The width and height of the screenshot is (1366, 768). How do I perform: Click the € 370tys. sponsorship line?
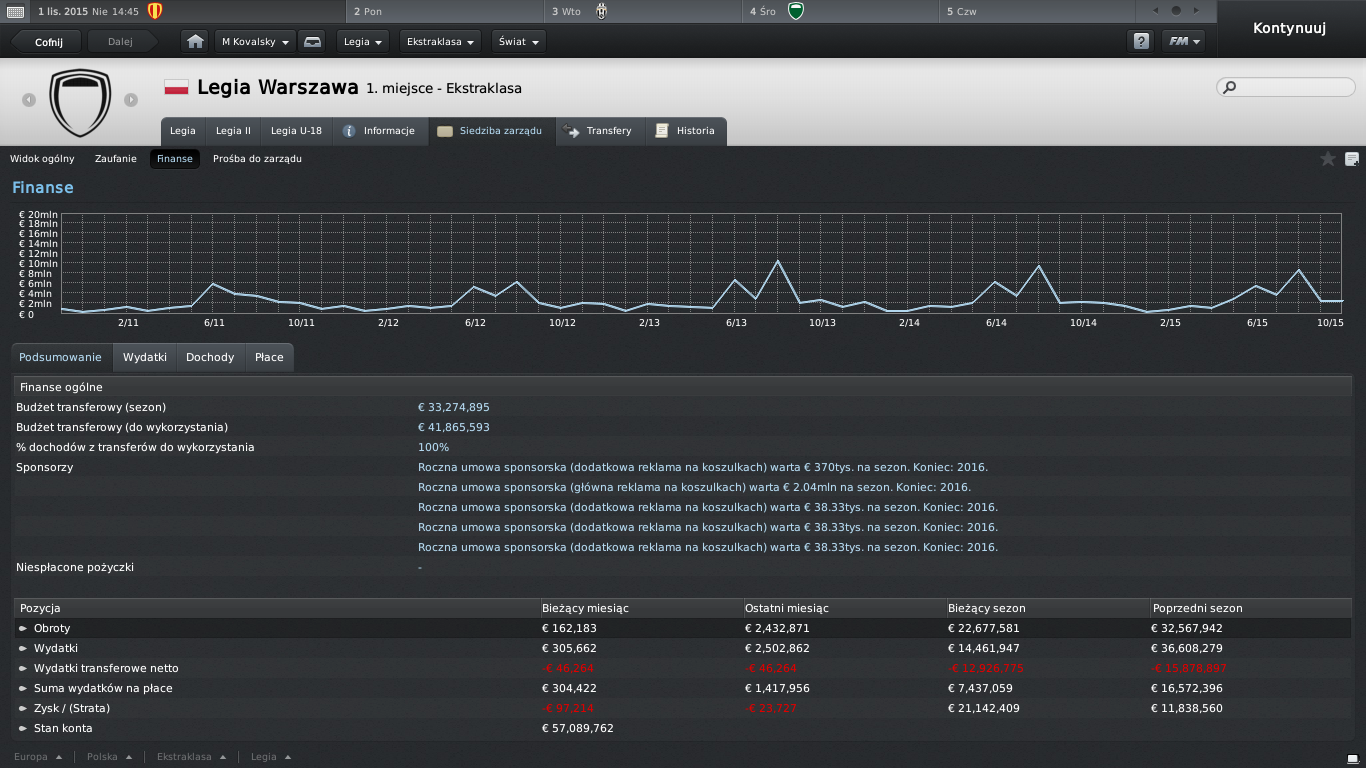click(703, 467)
